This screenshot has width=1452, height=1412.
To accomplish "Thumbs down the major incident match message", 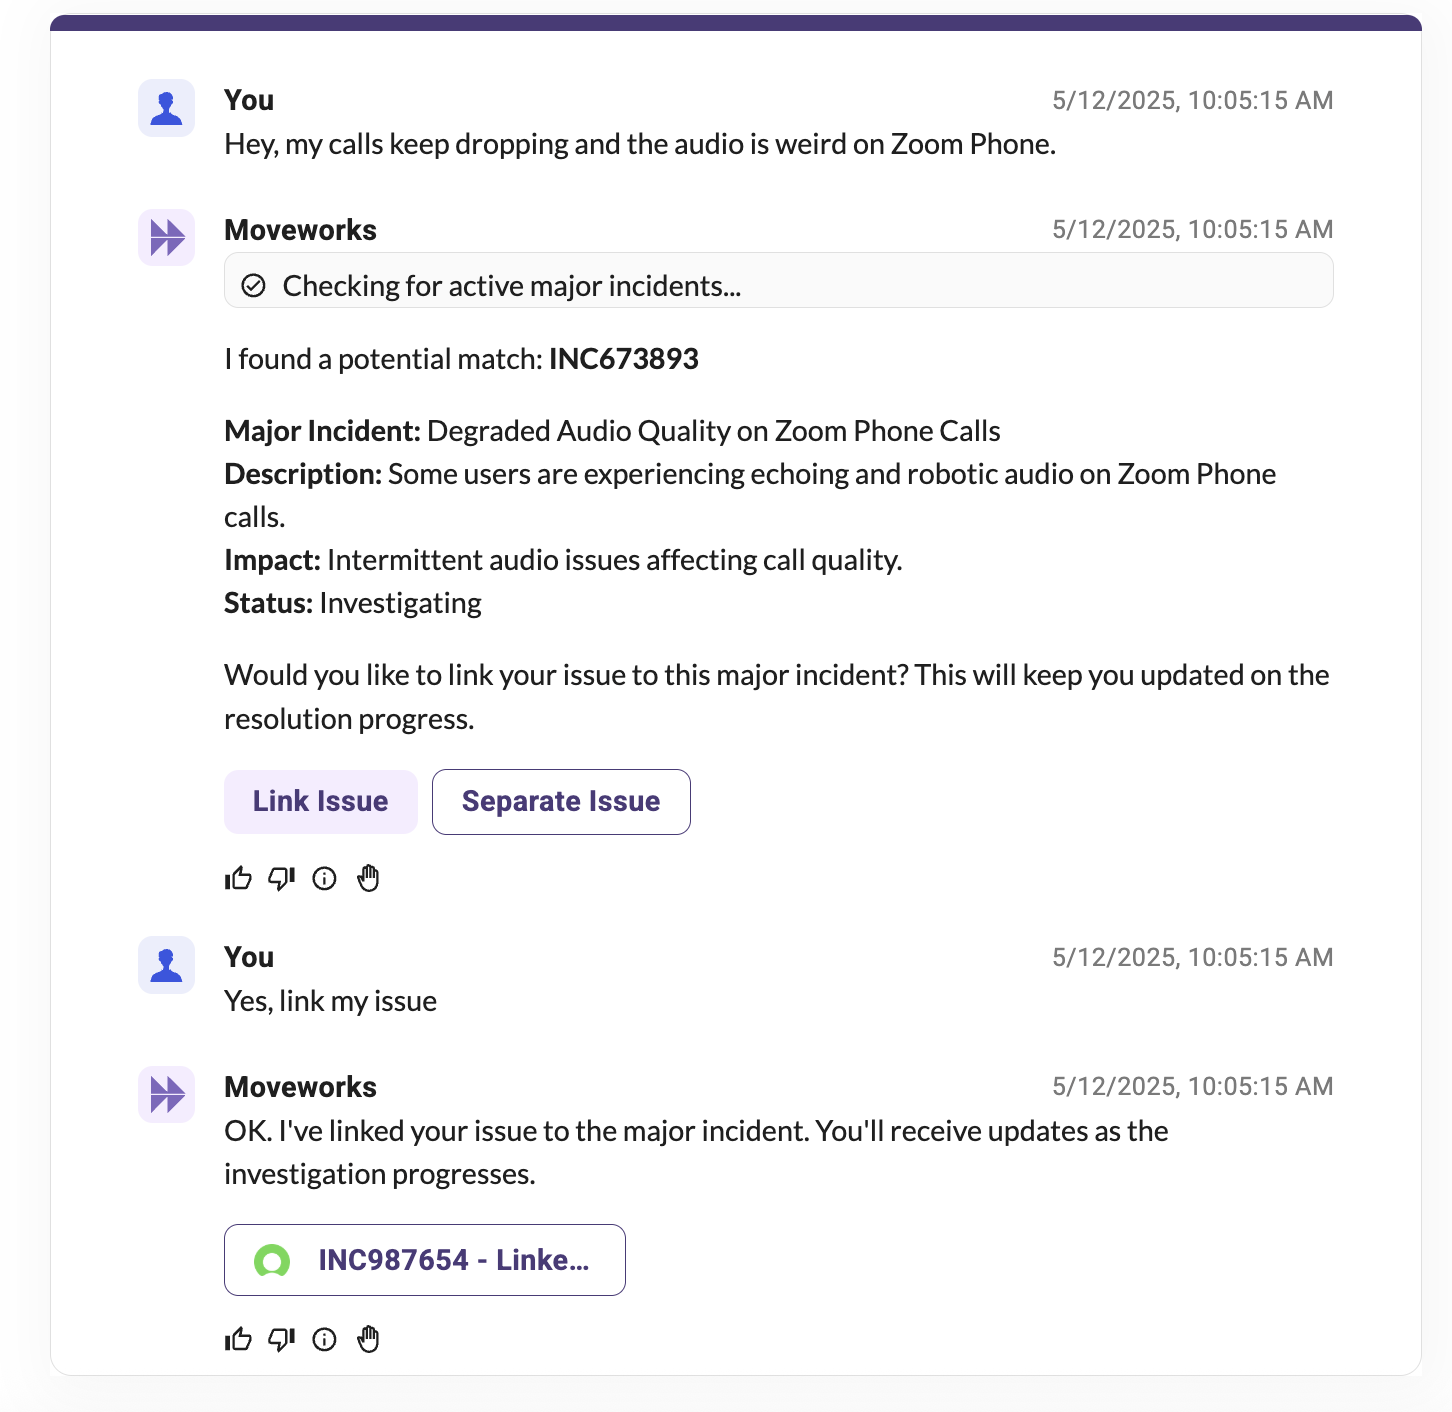I will [281, 878].
